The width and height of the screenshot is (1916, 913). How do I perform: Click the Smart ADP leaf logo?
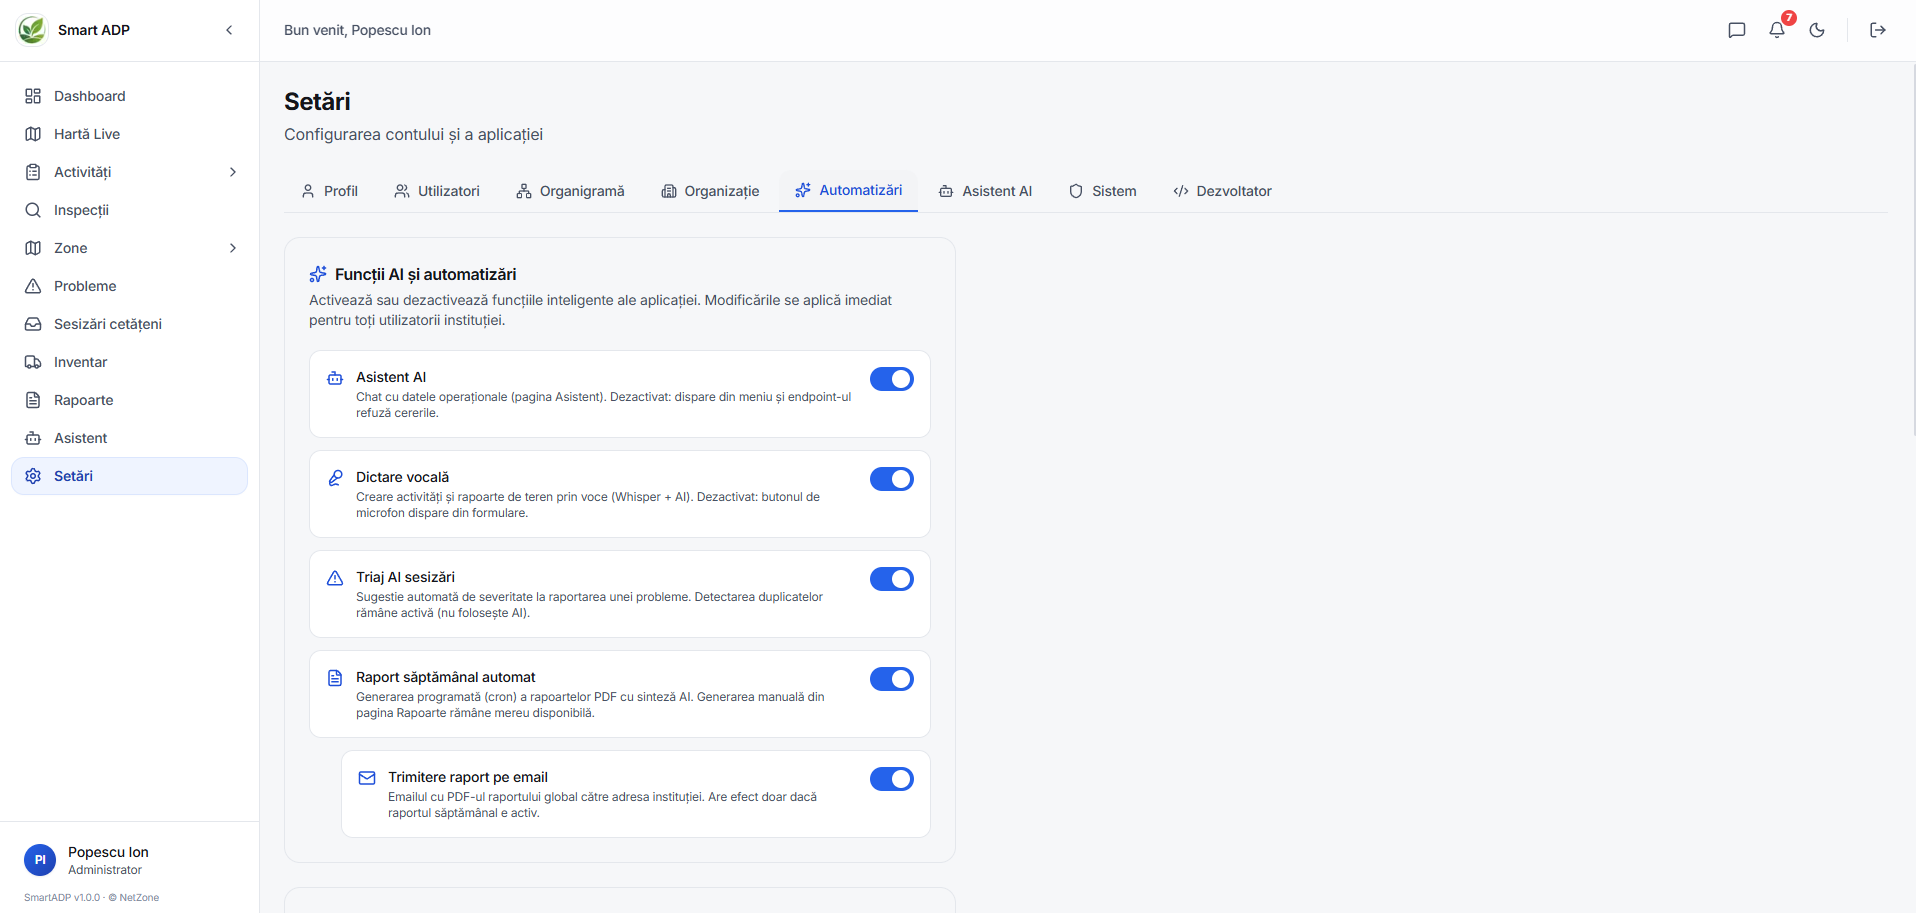32,30
